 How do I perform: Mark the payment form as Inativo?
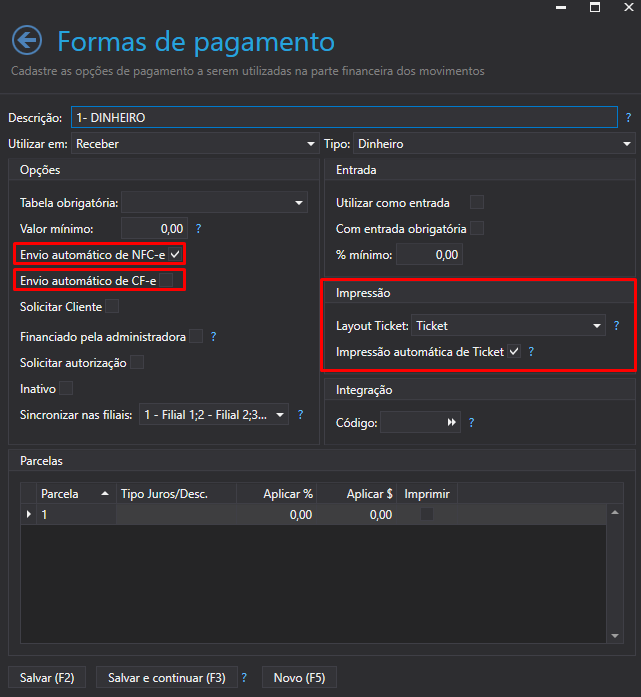tap(66, 389)
